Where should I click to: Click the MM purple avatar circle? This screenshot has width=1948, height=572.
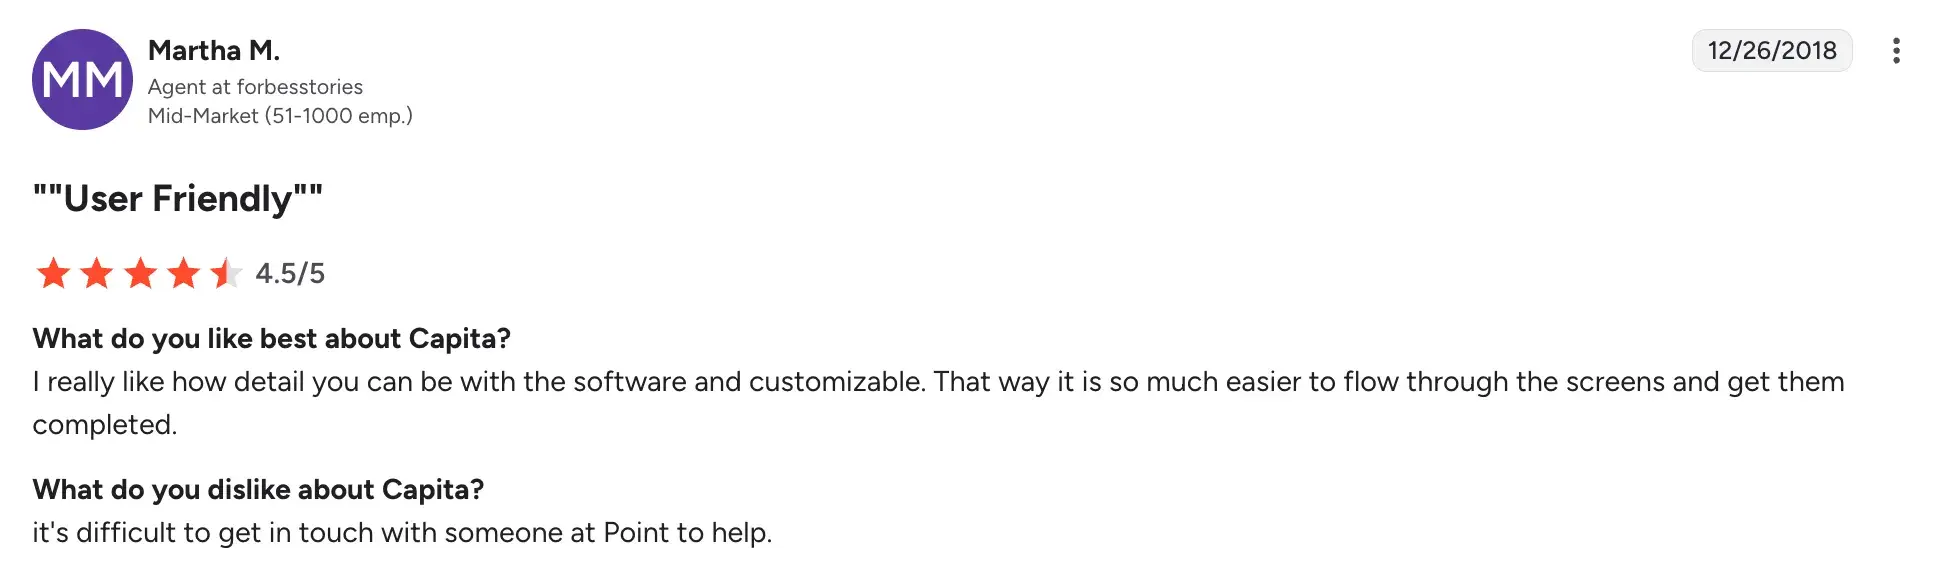point(82,79)
